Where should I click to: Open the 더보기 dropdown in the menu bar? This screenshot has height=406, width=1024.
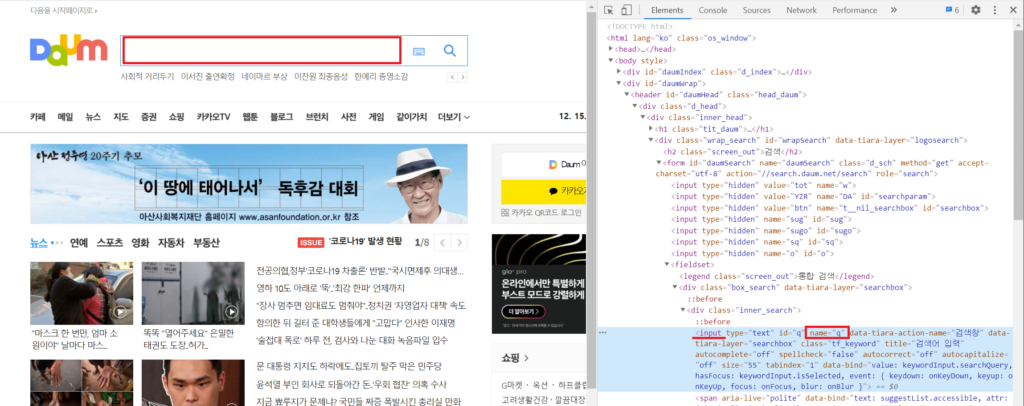point(454,117)
